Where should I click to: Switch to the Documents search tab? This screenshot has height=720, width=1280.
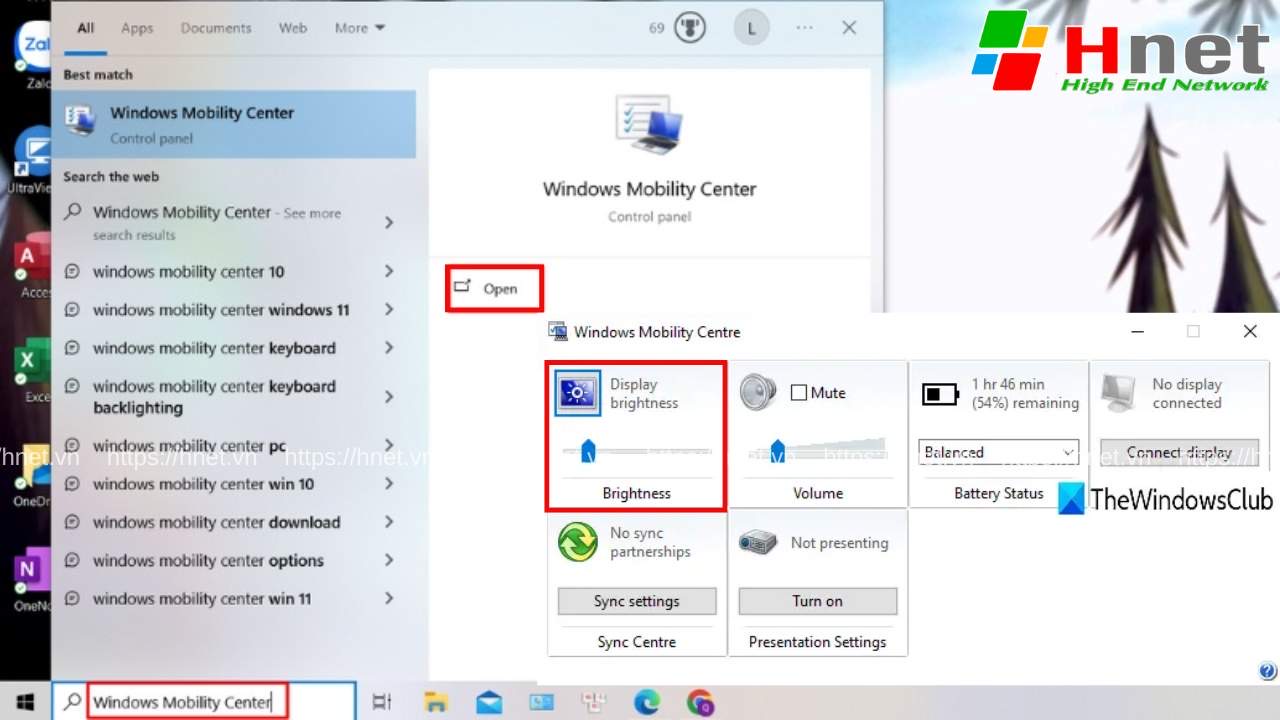click(216, 28)
